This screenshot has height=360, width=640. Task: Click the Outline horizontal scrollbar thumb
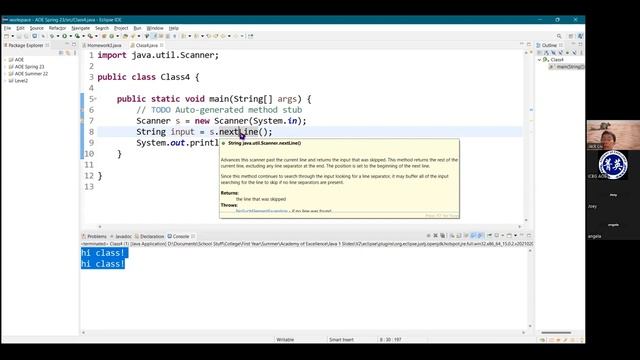coord(556,333)
